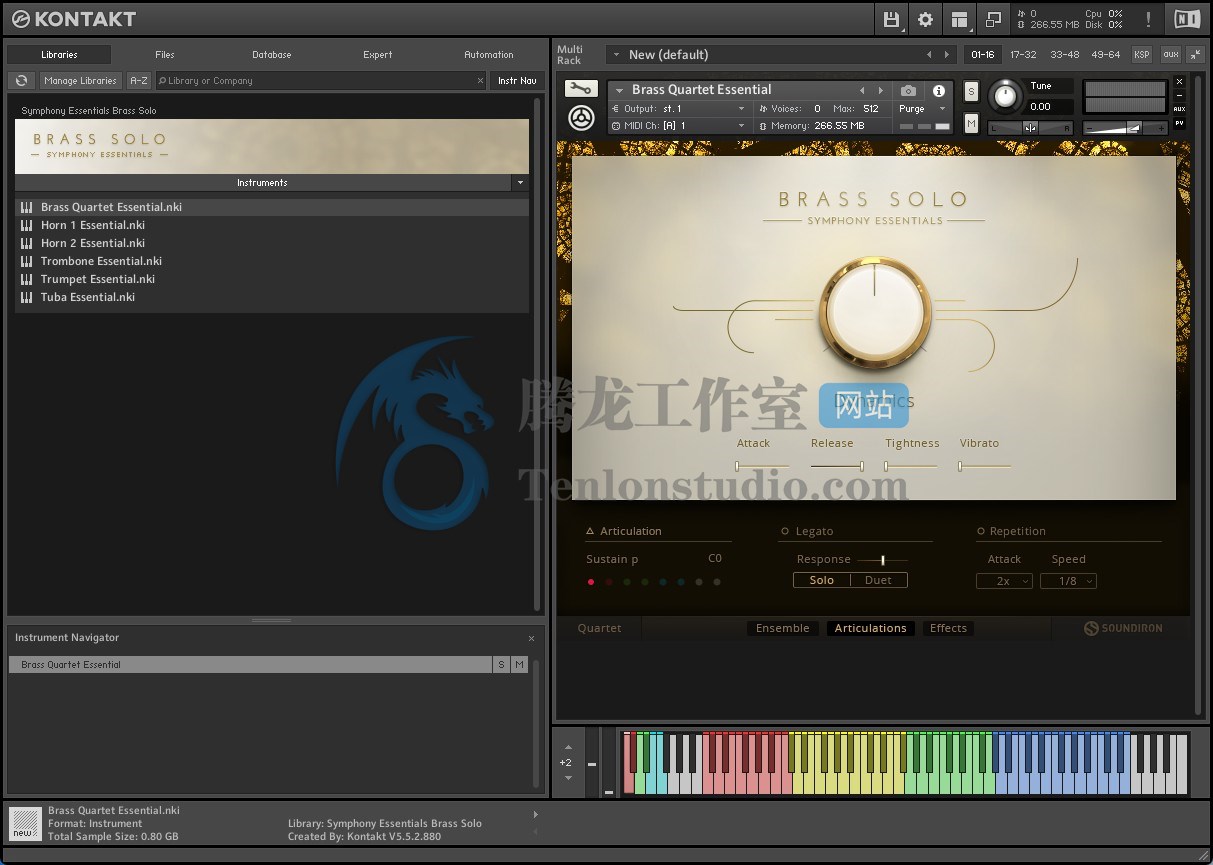The image size is (1213, 865).
Task: Remove Brass Quartet Essential with X button
Action: point(1179,81)
